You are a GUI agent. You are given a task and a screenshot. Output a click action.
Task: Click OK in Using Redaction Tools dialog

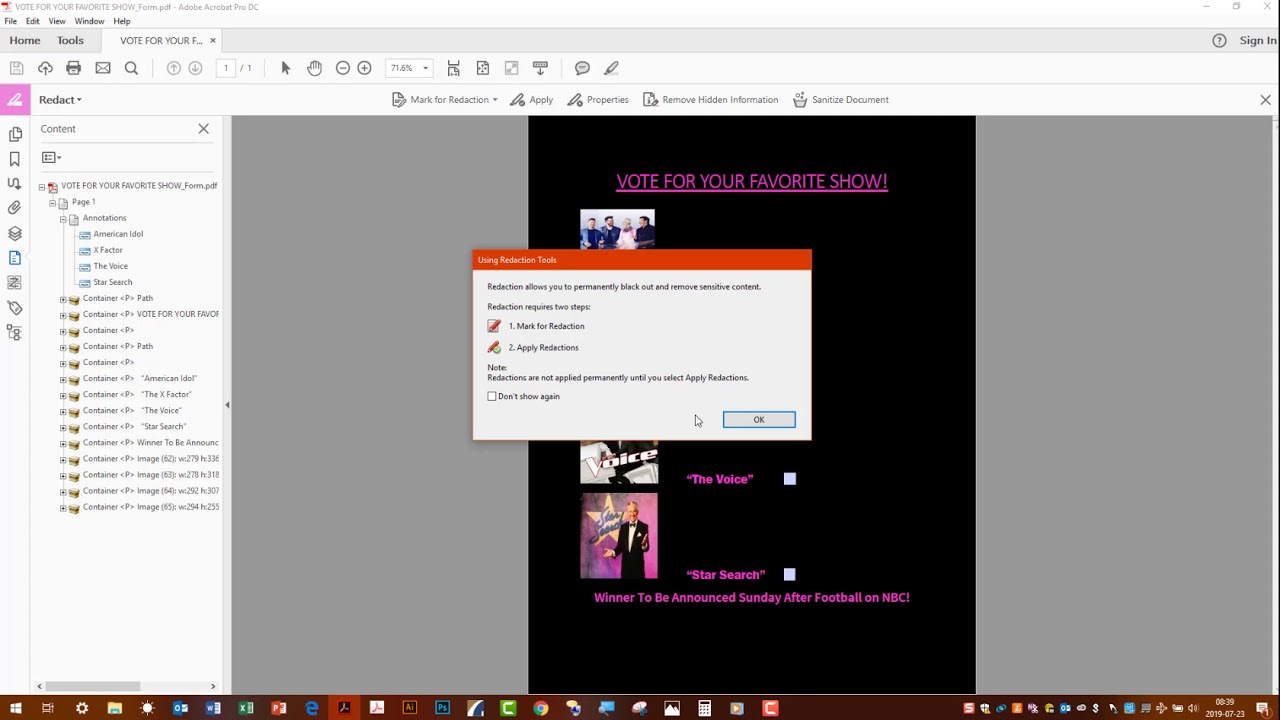[x=759, y=420]
